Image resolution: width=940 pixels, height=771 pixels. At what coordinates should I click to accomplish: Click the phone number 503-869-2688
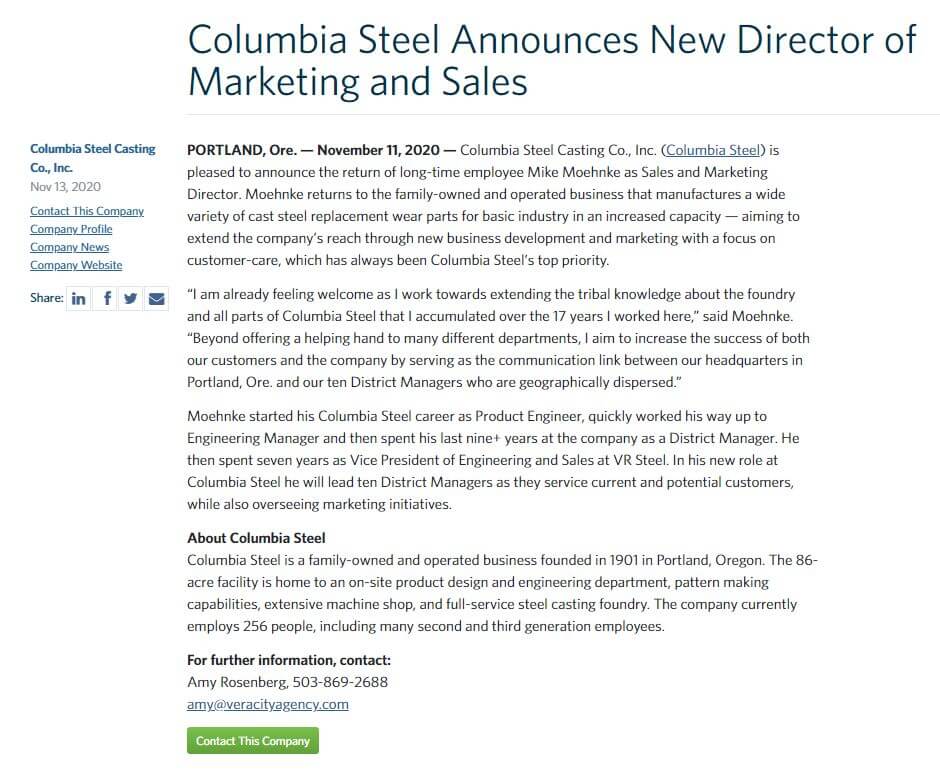340,682
